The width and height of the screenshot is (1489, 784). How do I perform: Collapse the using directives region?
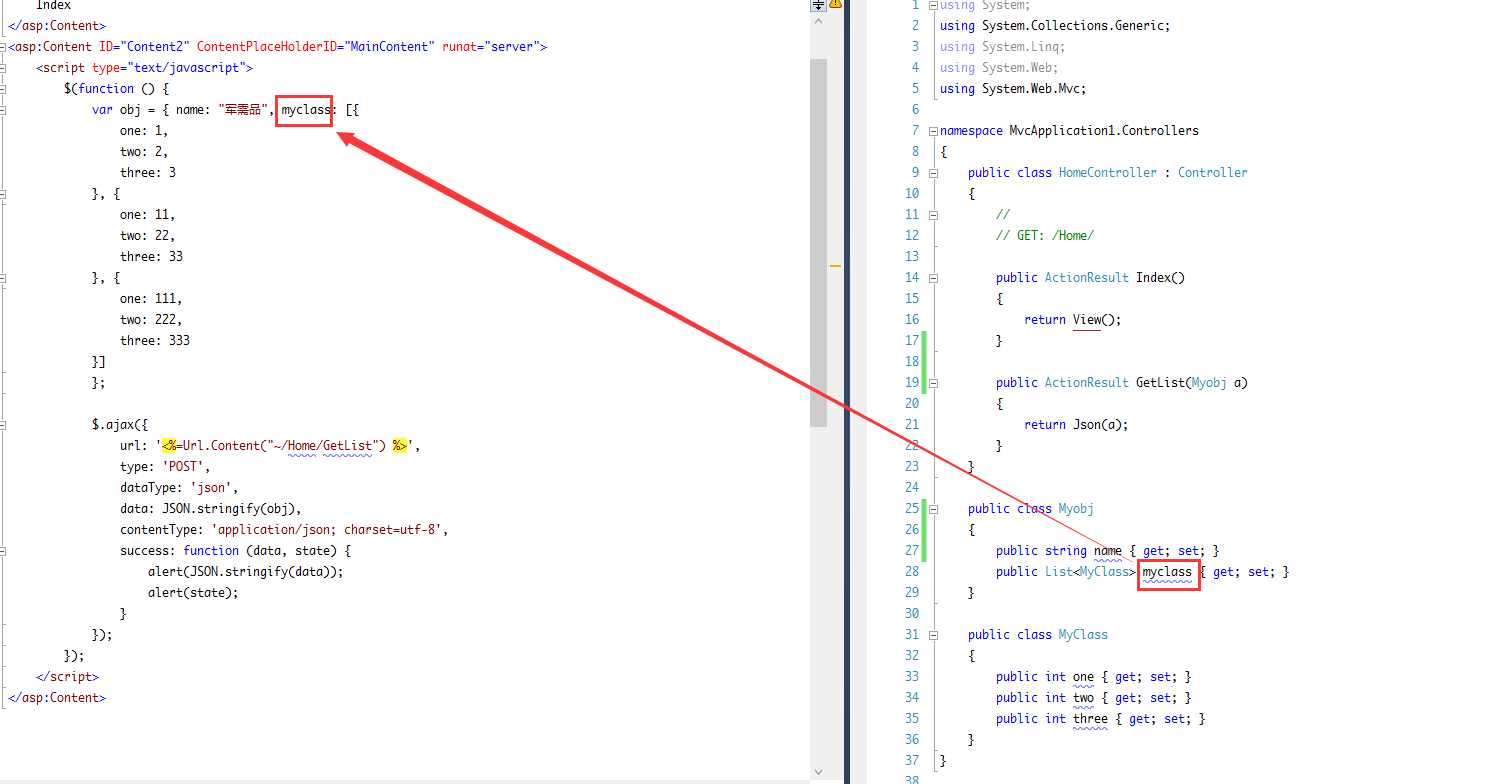pyautogui.click(x=933, y=5)
